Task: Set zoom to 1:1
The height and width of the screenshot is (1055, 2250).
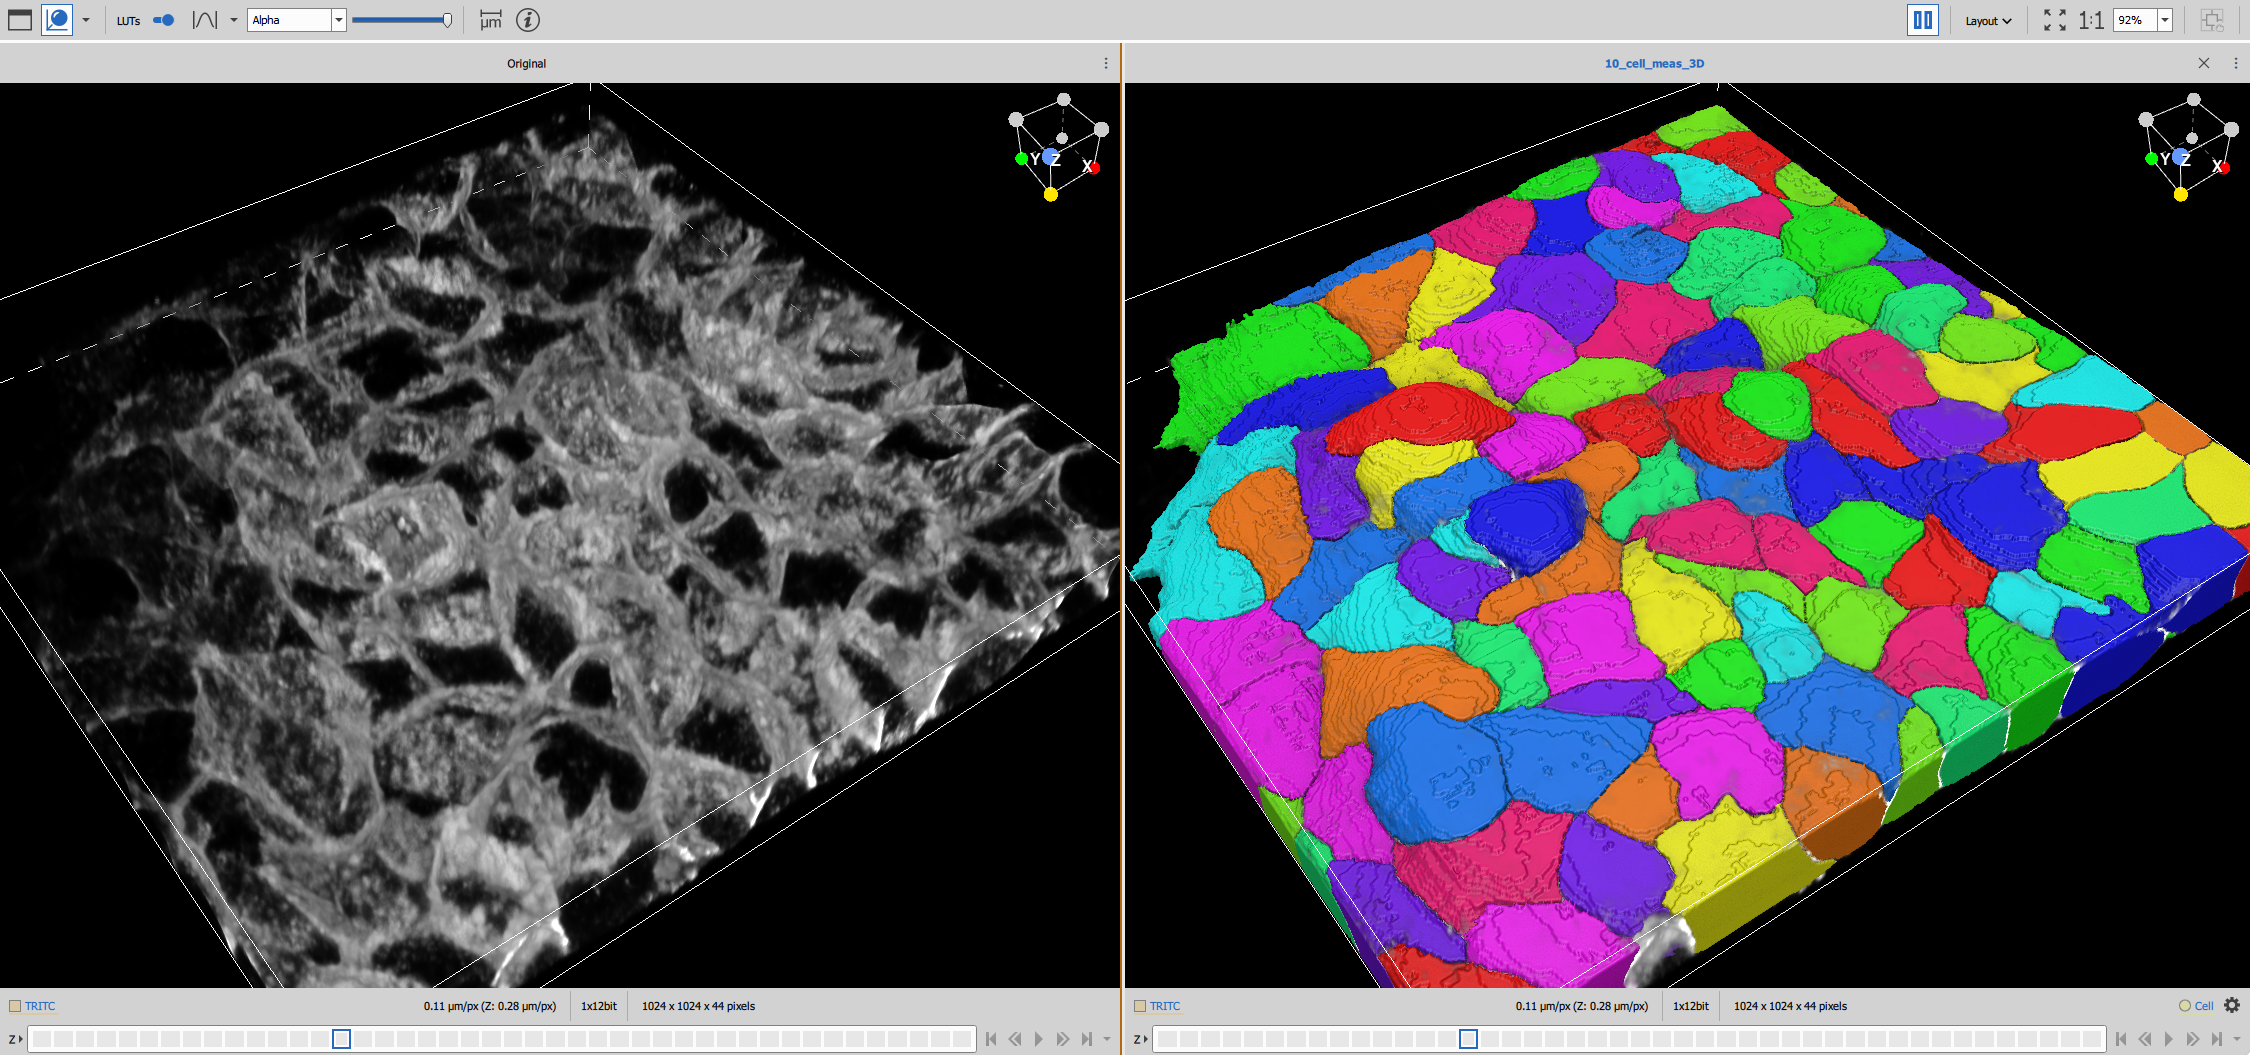Action: coord(2090,20)
